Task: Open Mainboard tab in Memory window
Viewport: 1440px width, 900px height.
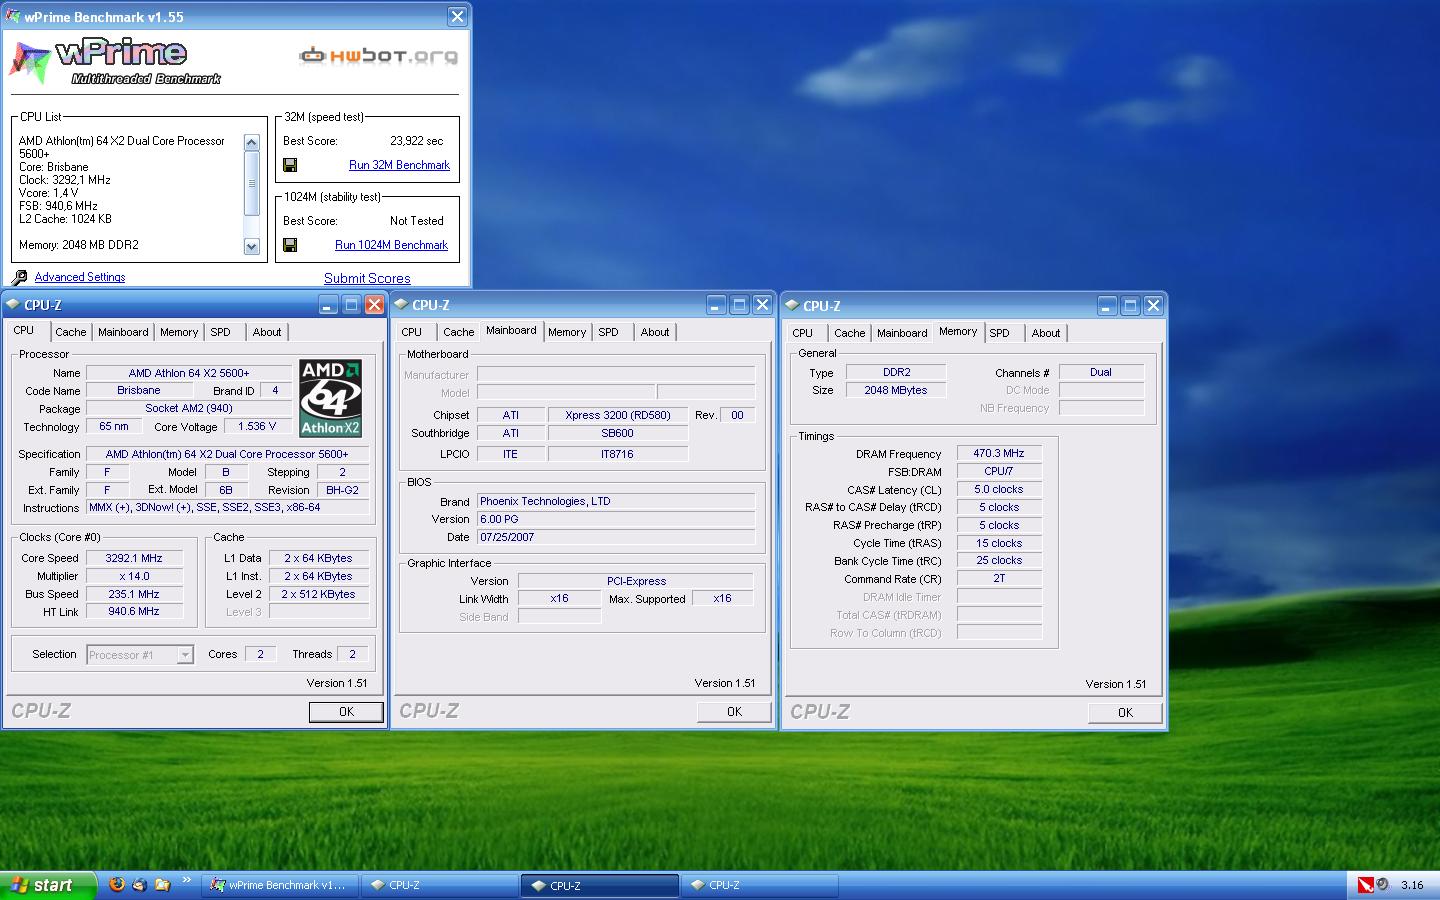Action: pyautogui.click(x=902, y=333)
